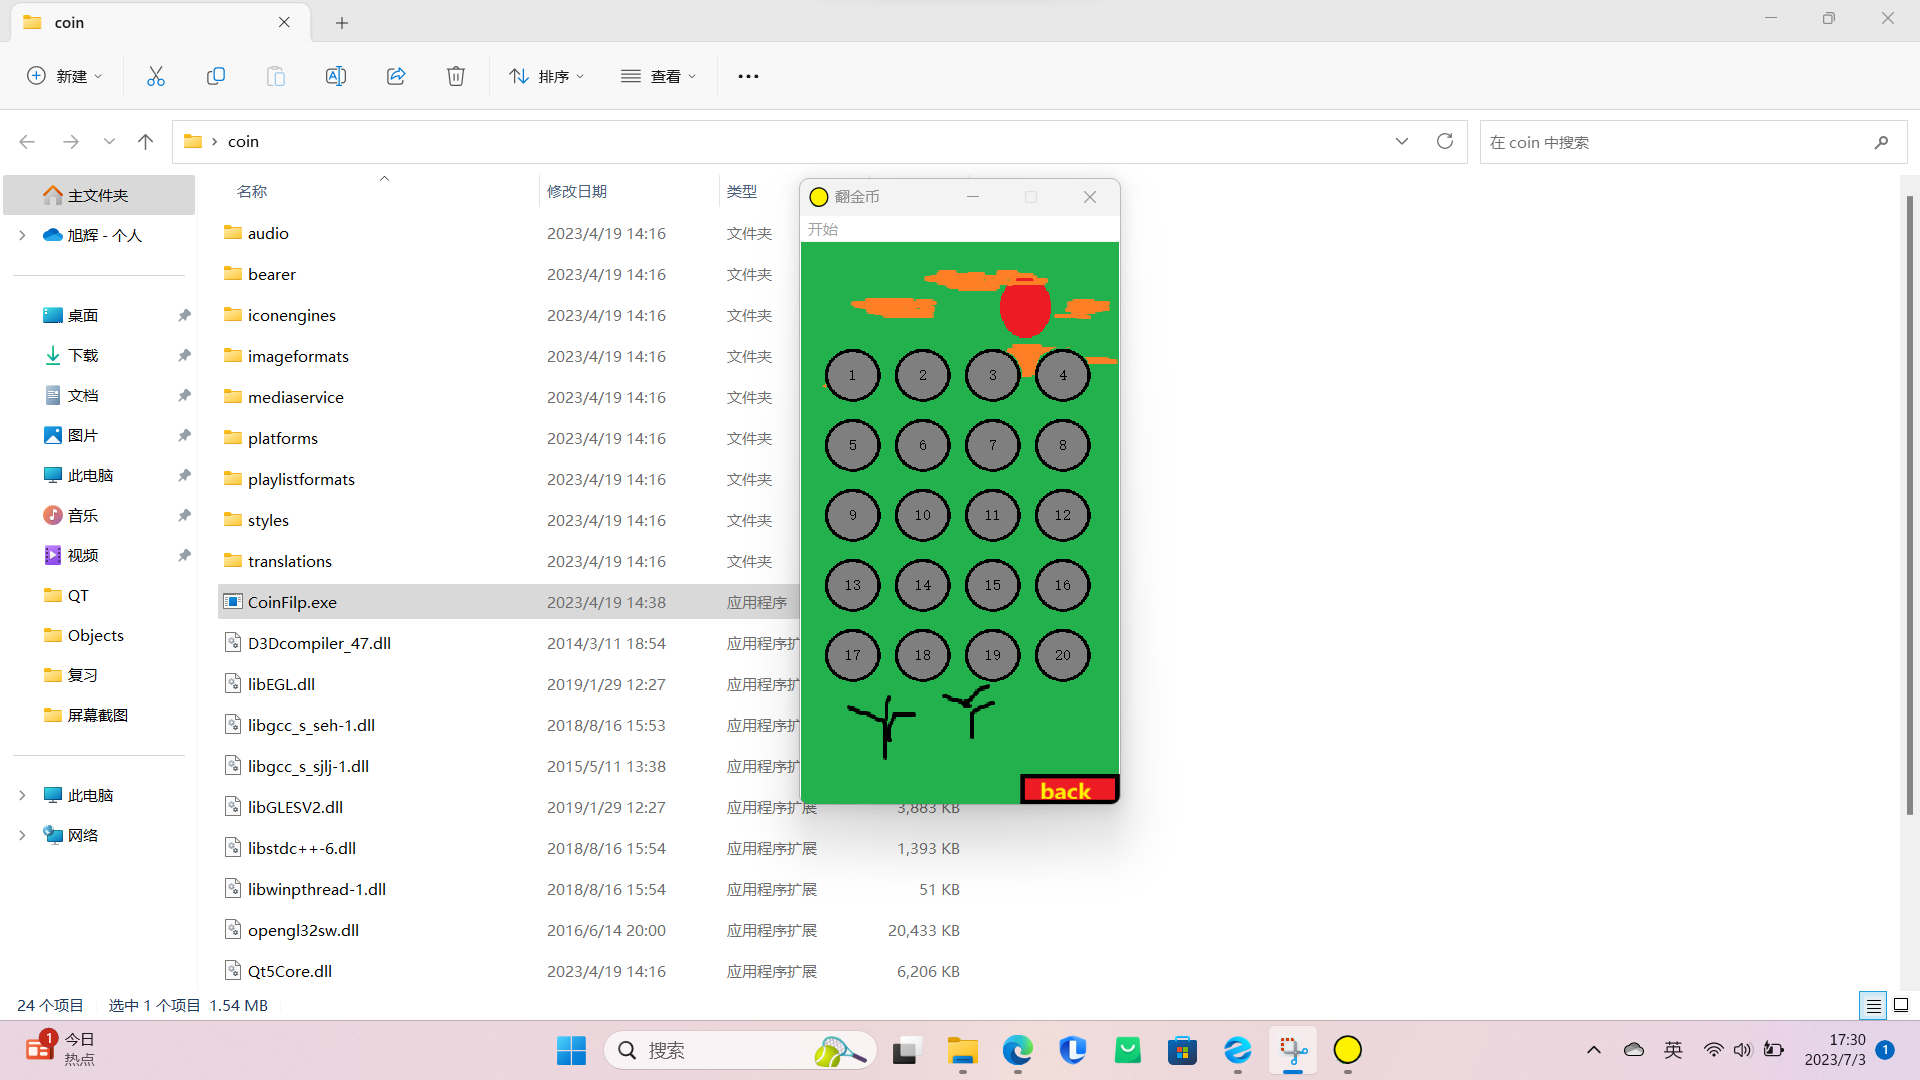Click the Explorer vertical scrollbar
The width and height of the screenshot is (1920, 1080).
coord(1909,505)
